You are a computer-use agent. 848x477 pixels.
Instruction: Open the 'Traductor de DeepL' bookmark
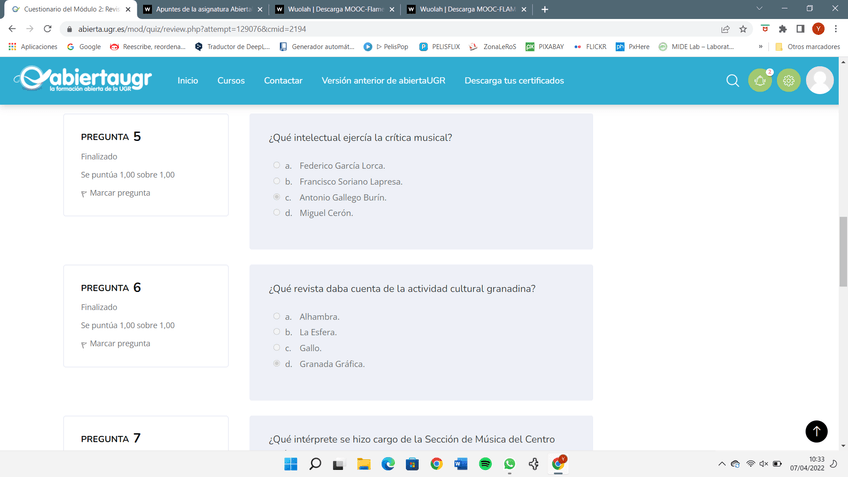pos(232,47)
